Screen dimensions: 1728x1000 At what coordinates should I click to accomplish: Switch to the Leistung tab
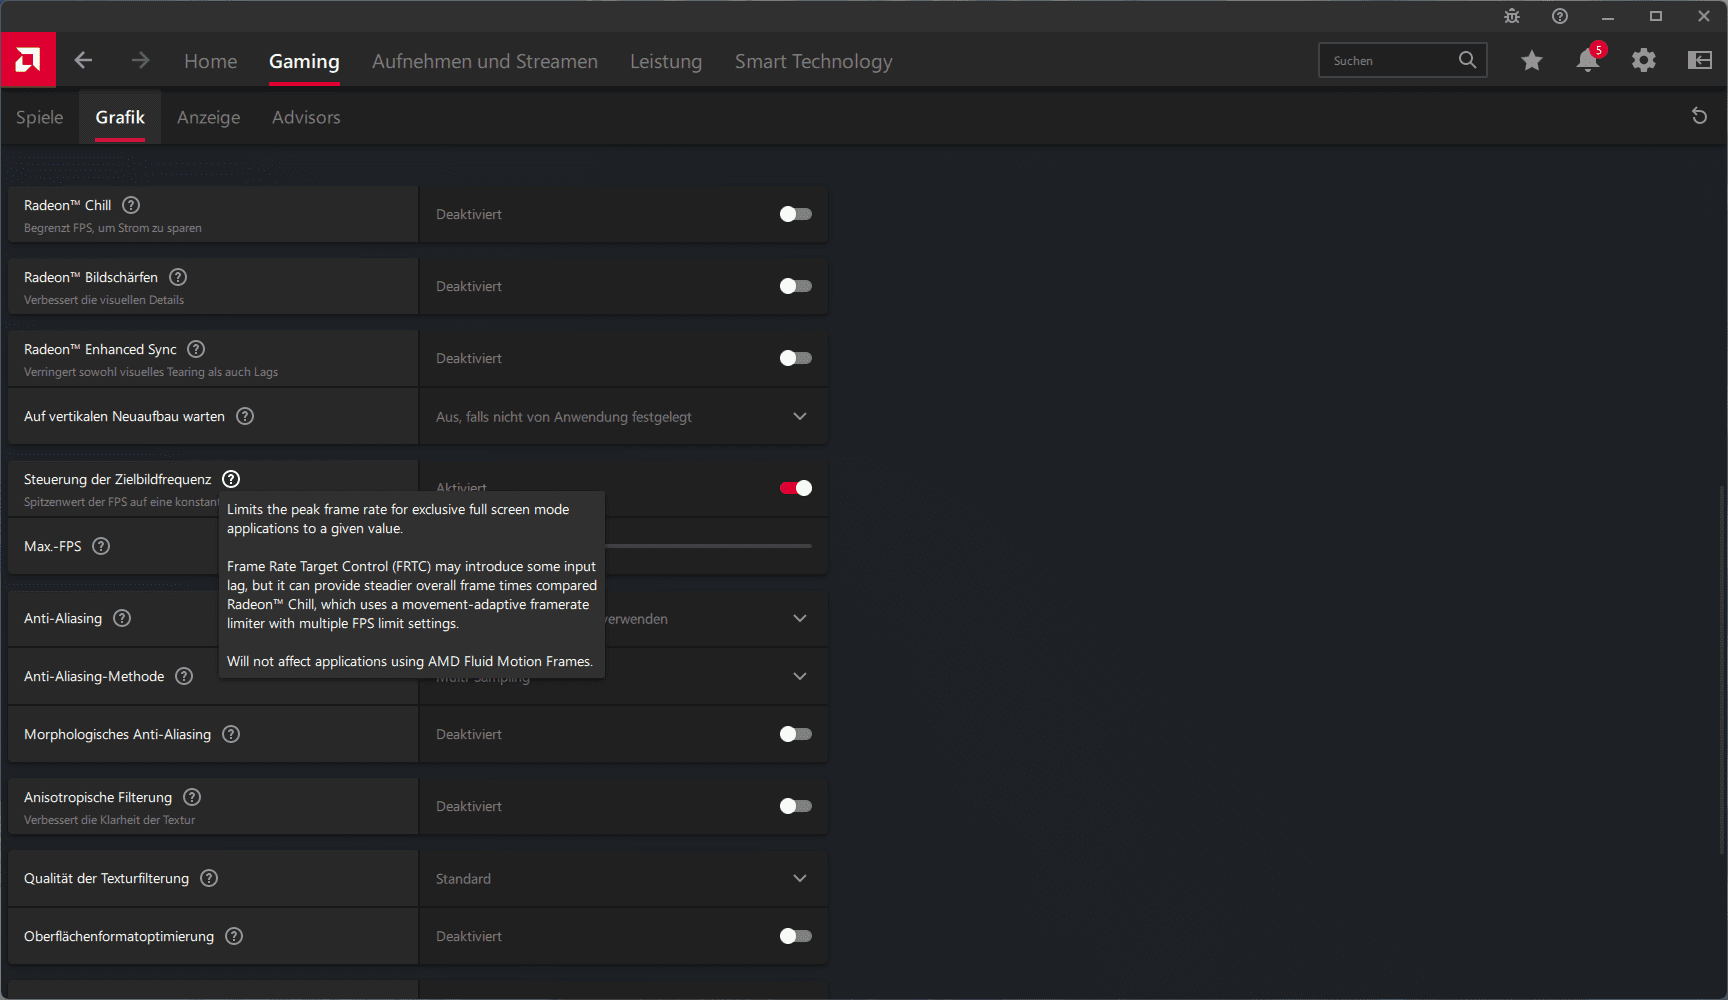666,61
